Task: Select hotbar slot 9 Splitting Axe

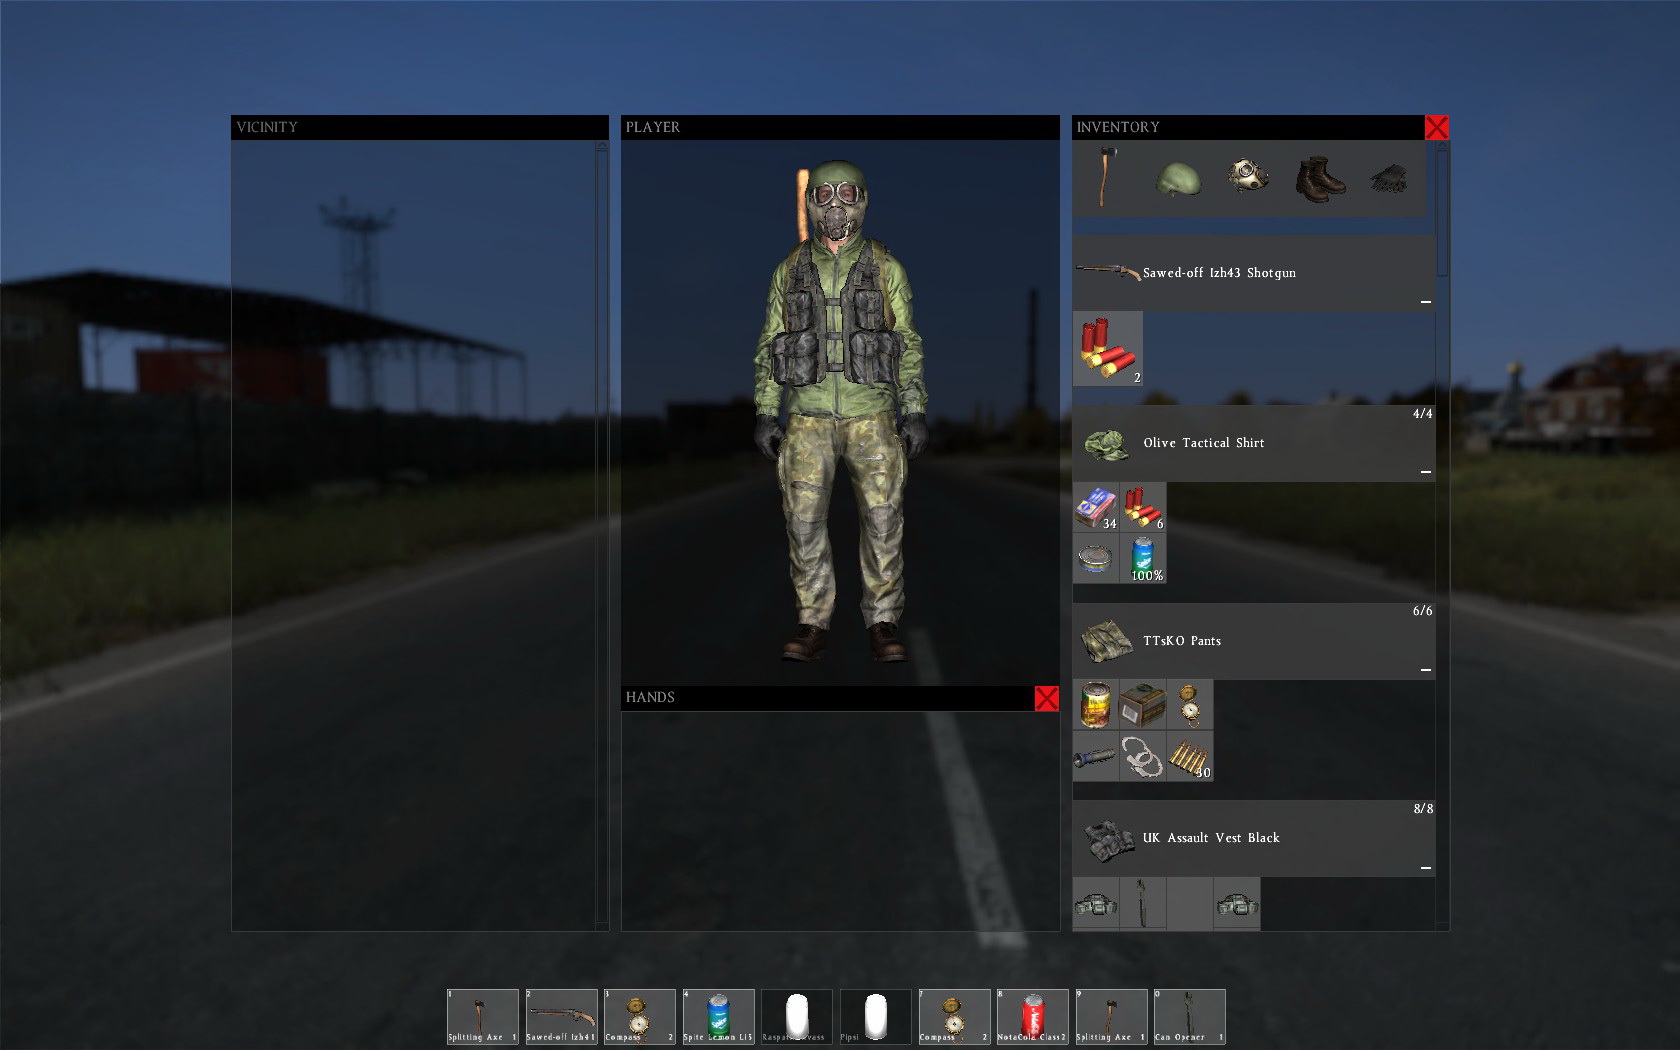Action: click(x=1111, y=1017)
